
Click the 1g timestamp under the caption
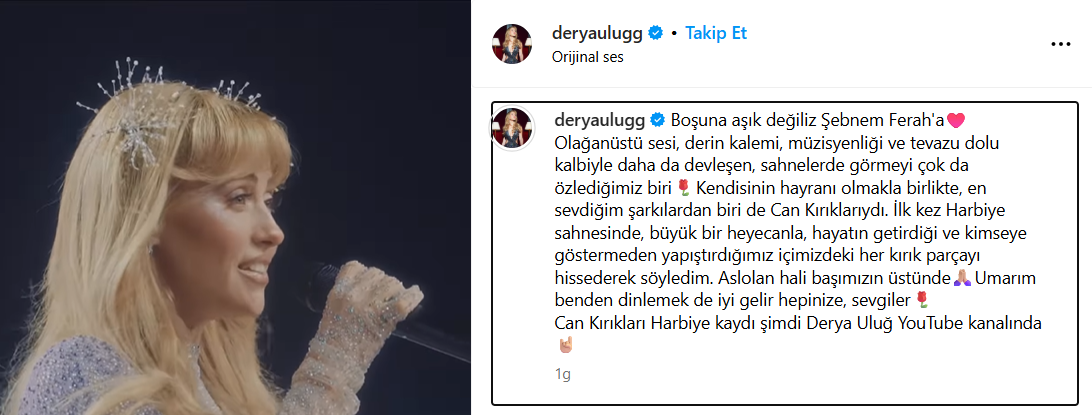(563, 375)
